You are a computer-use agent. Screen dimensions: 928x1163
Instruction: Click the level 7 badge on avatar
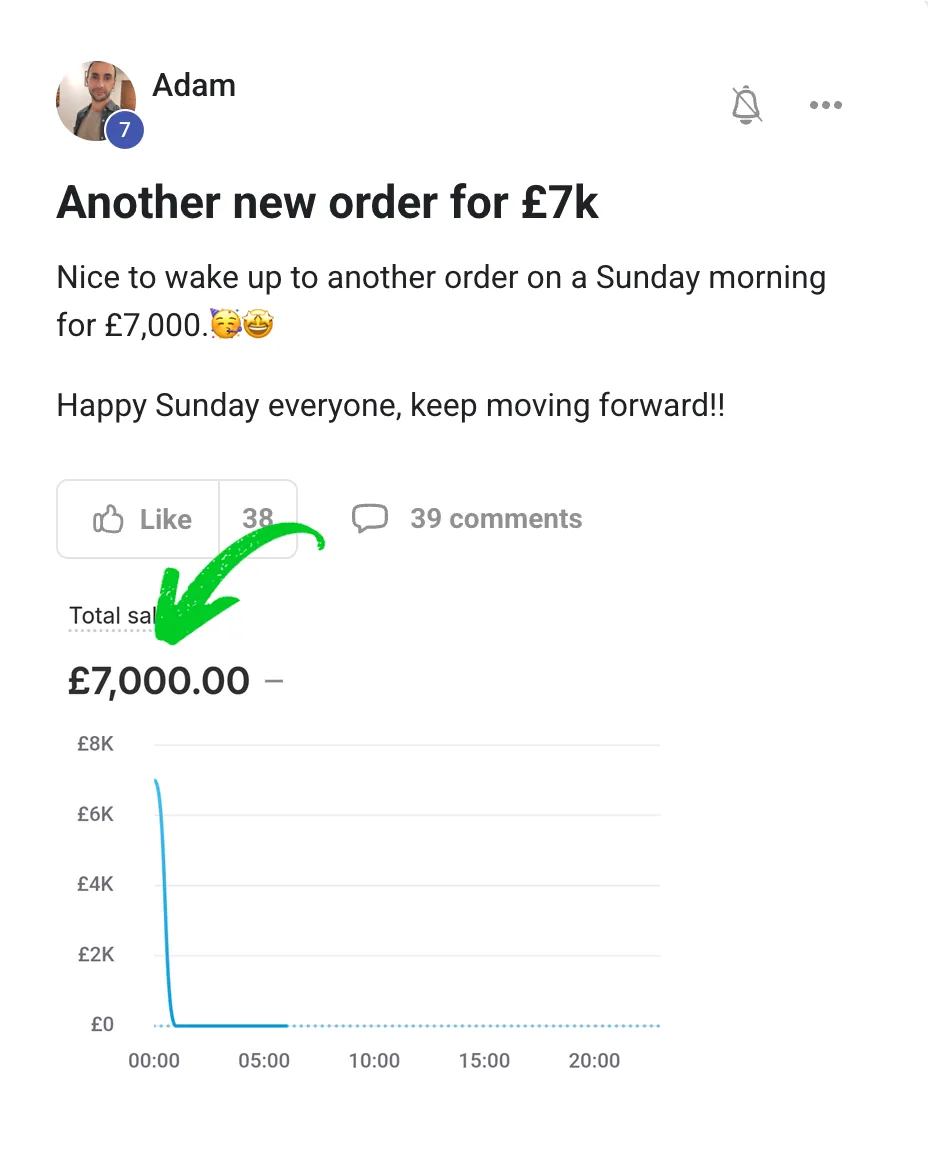pos(125,130)
